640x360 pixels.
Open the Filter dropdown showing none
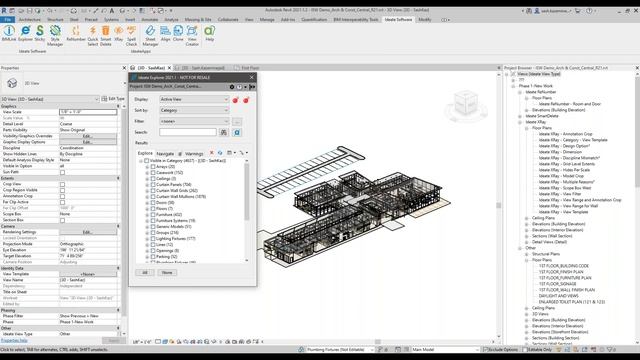194,121
